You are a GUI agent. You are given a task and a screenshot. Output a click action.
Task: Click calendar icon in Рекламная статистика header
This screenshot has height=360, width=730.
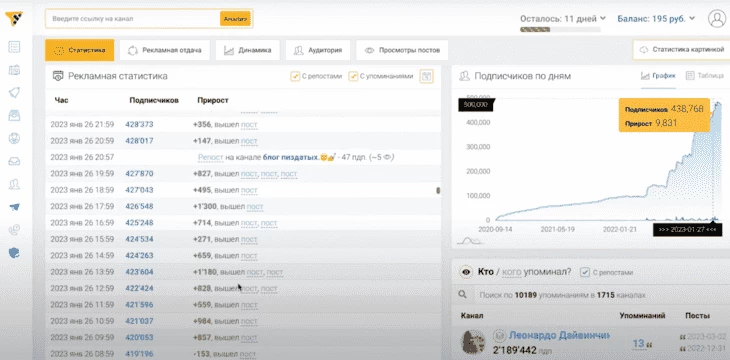426,76
